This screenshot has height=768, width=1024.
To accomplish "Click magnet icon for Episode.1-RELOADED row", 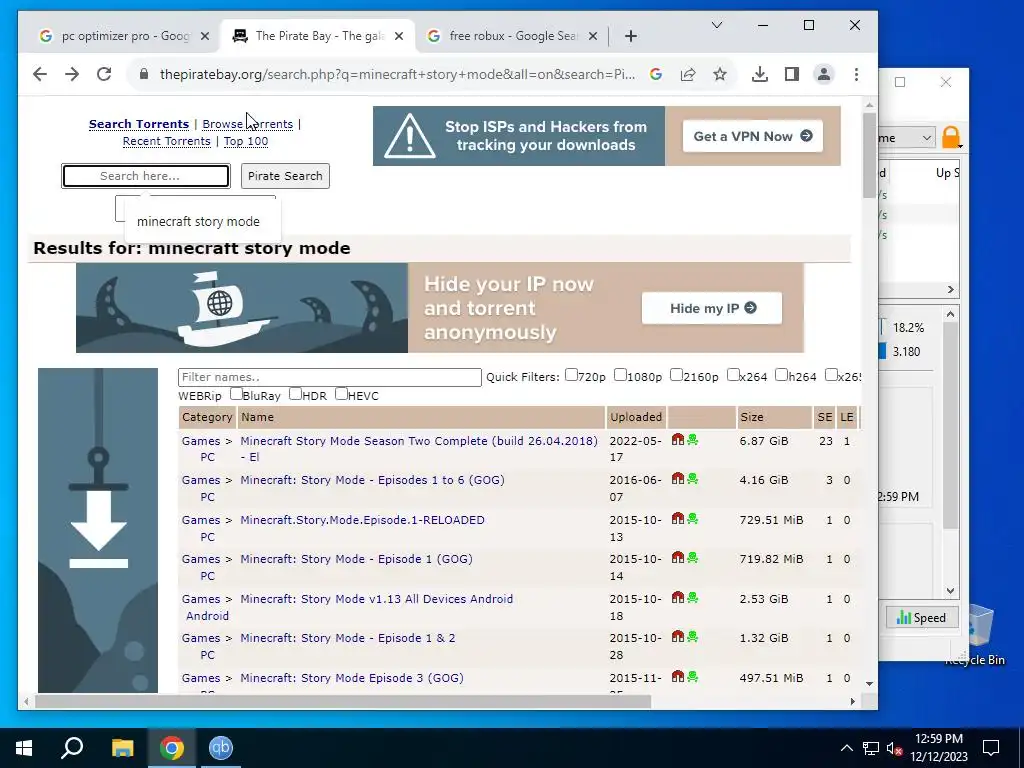I will (x=678, y=519).
